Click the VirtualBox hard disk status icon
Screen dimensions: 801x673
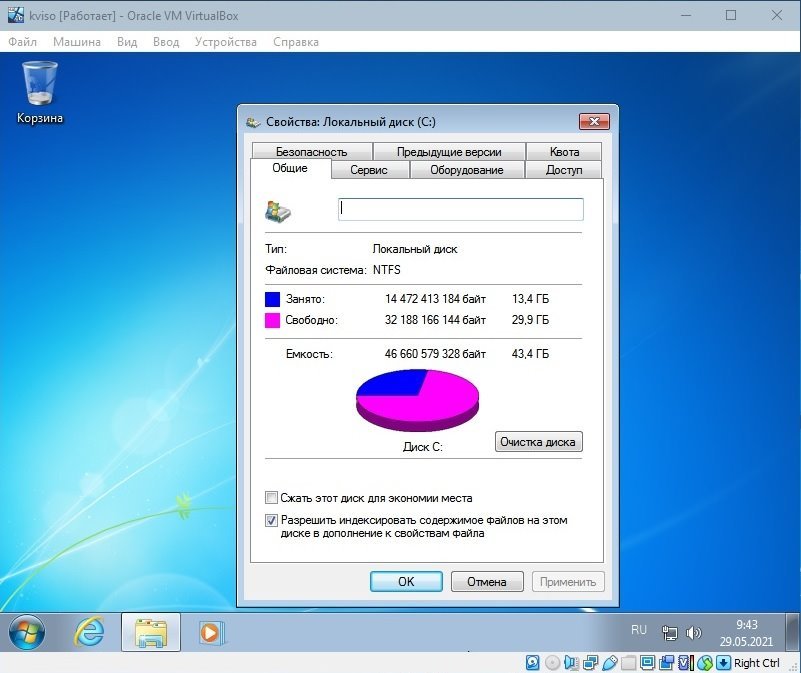(533, 663)
